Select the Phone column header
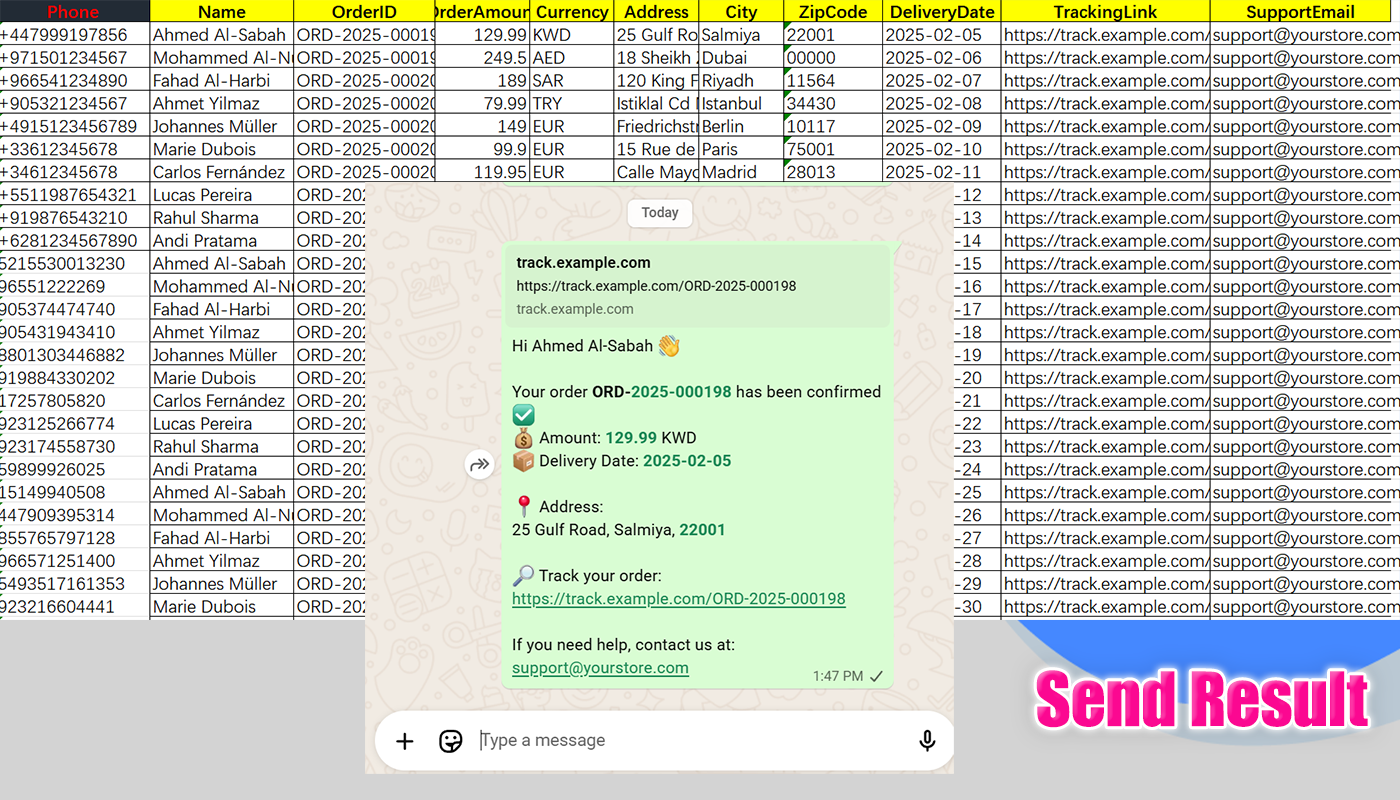The width and height of the screenshot is (1400, 800). click(x=74, y=12)
